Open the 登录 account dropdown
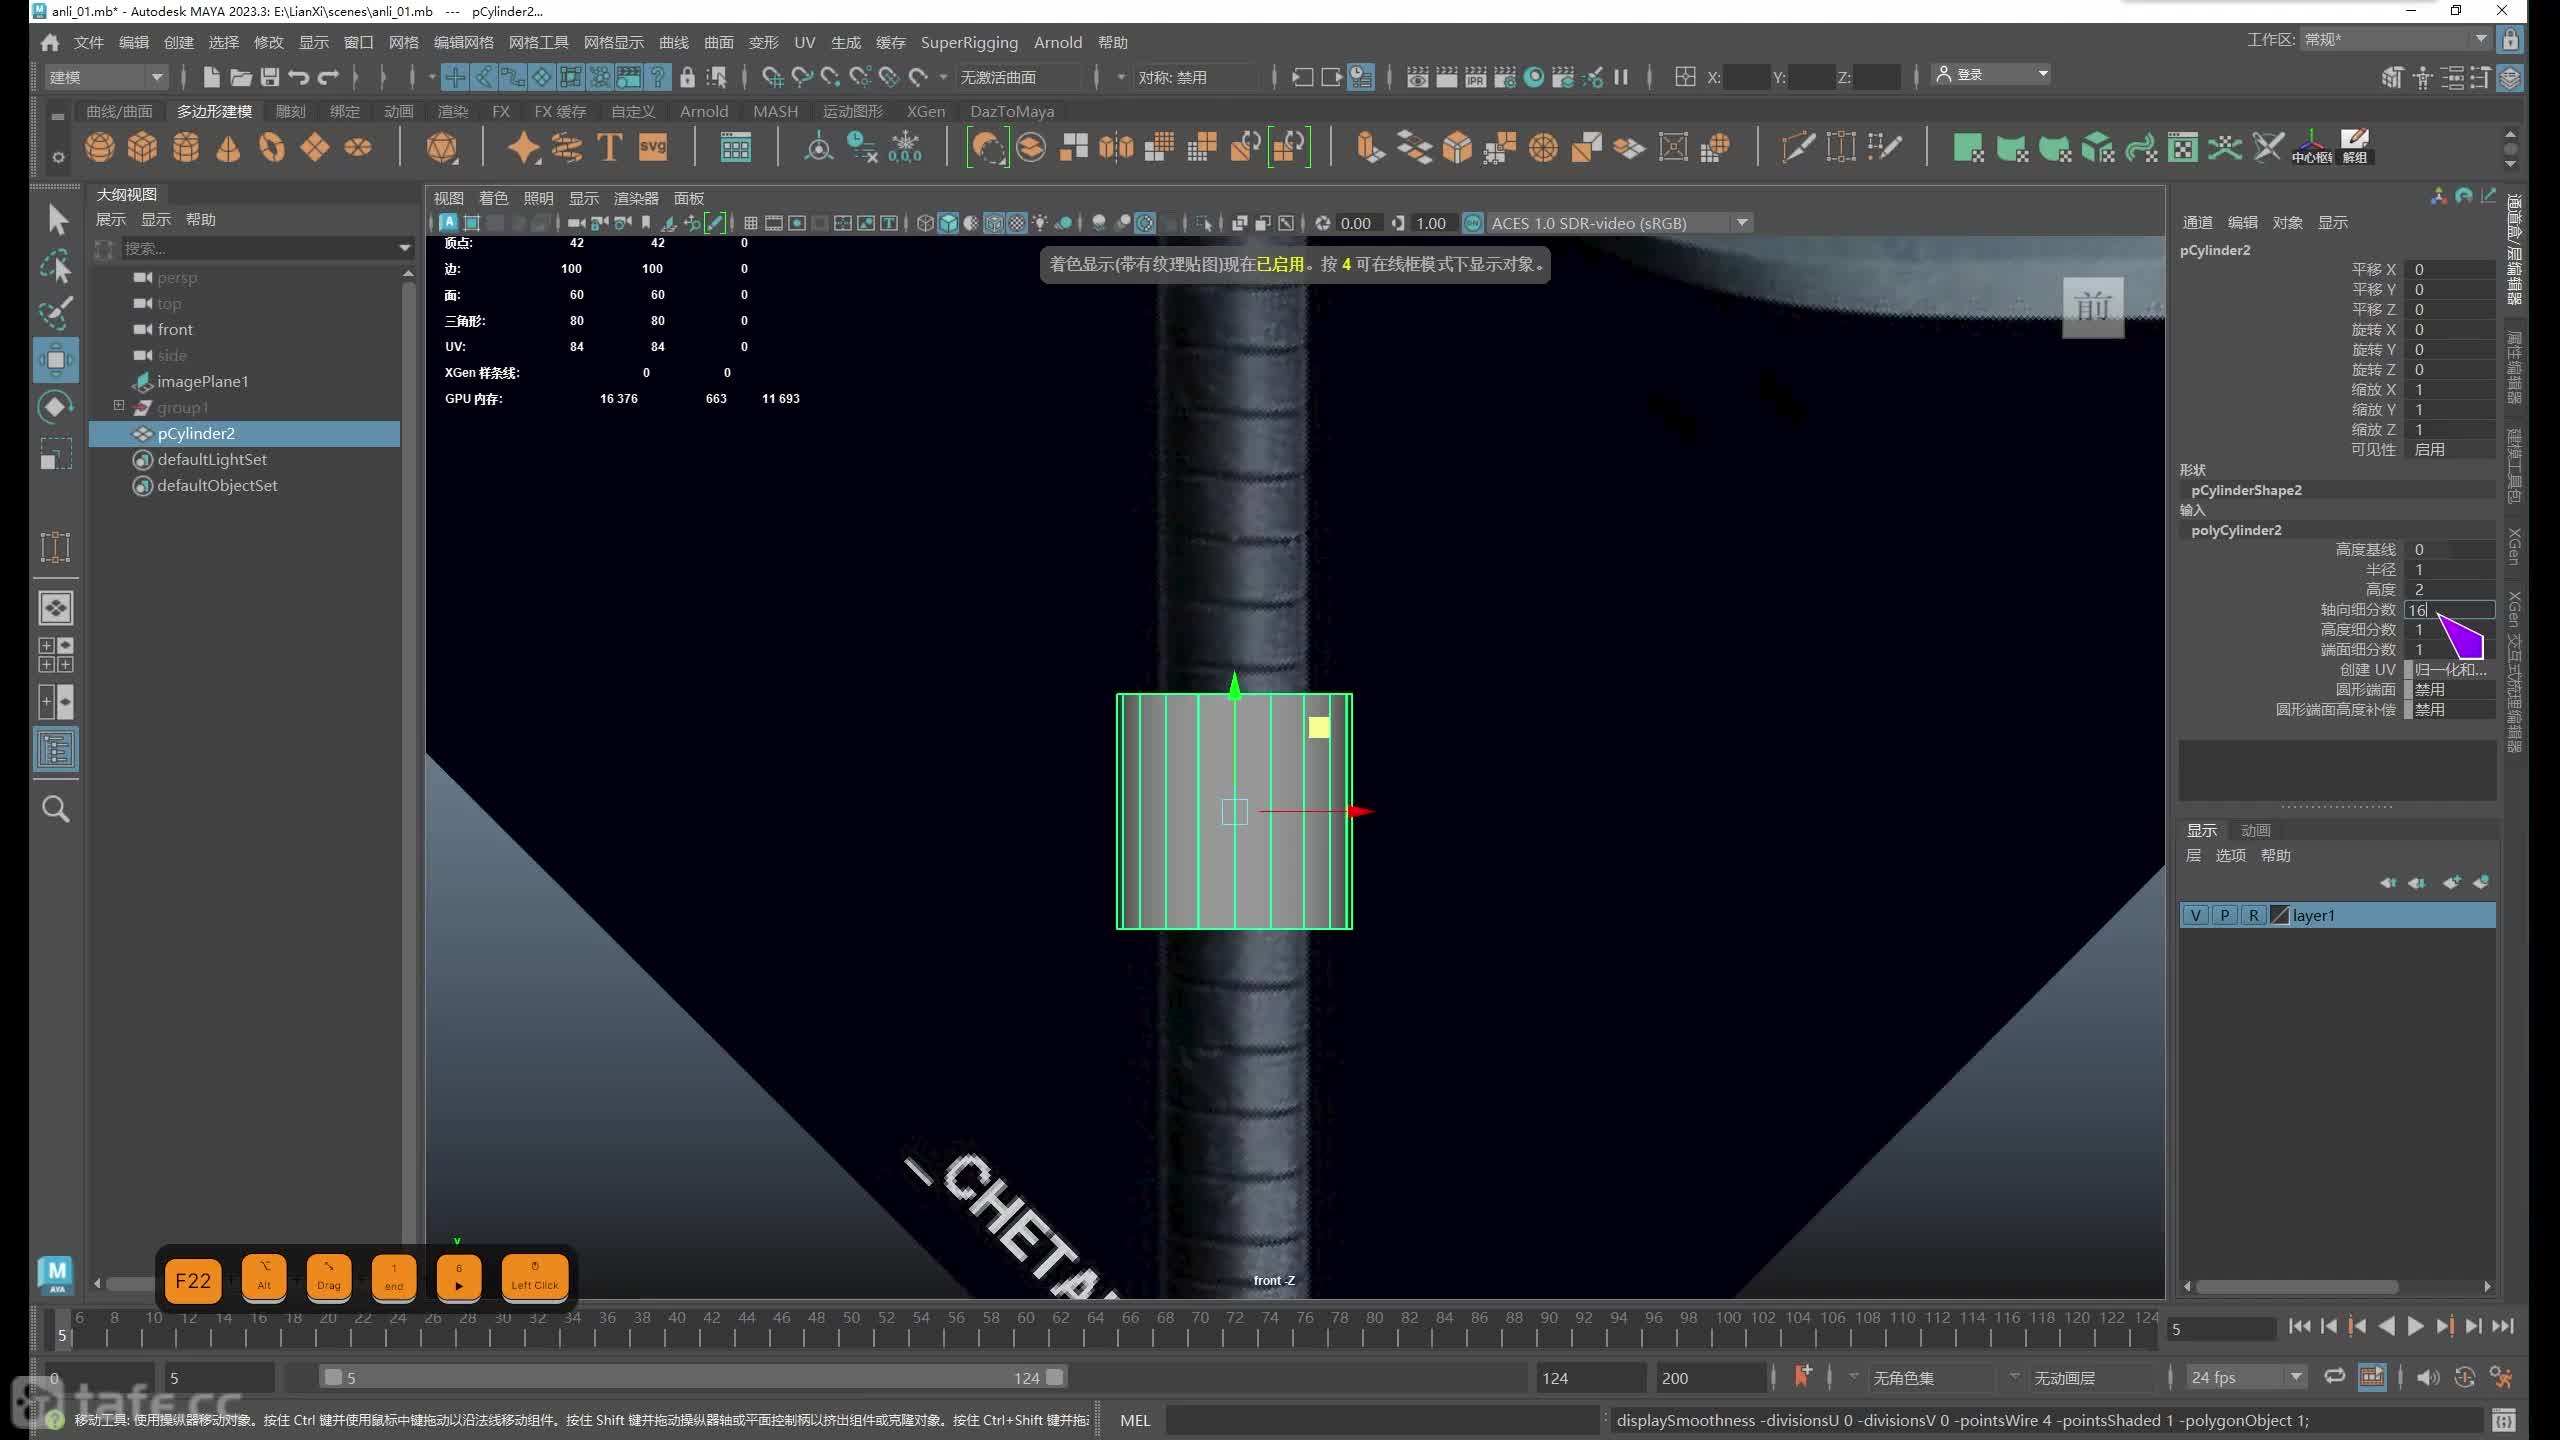The height and width of the screenshot is (1440, 2560). (x=1992, y=75)
